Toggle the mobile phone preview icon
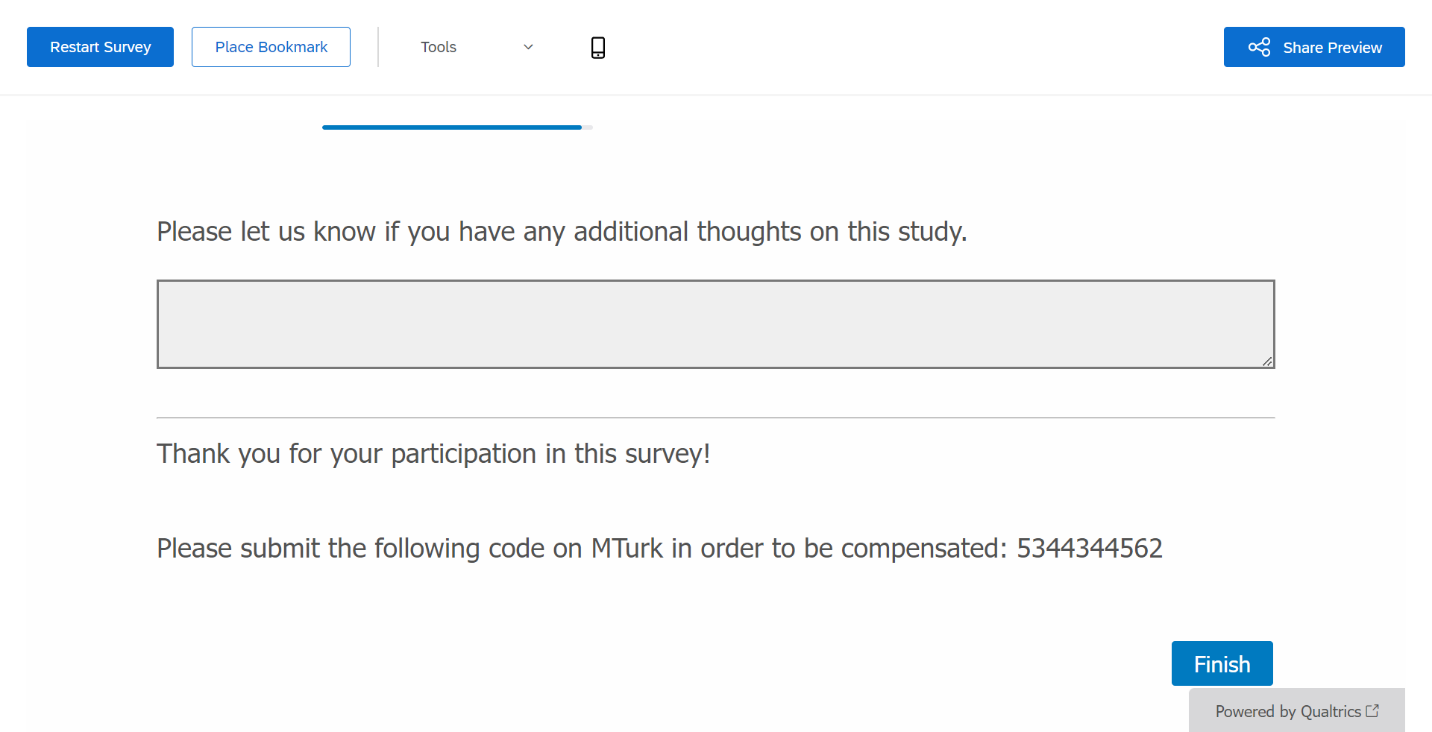Screen dimensions: 1432x732 598,47
